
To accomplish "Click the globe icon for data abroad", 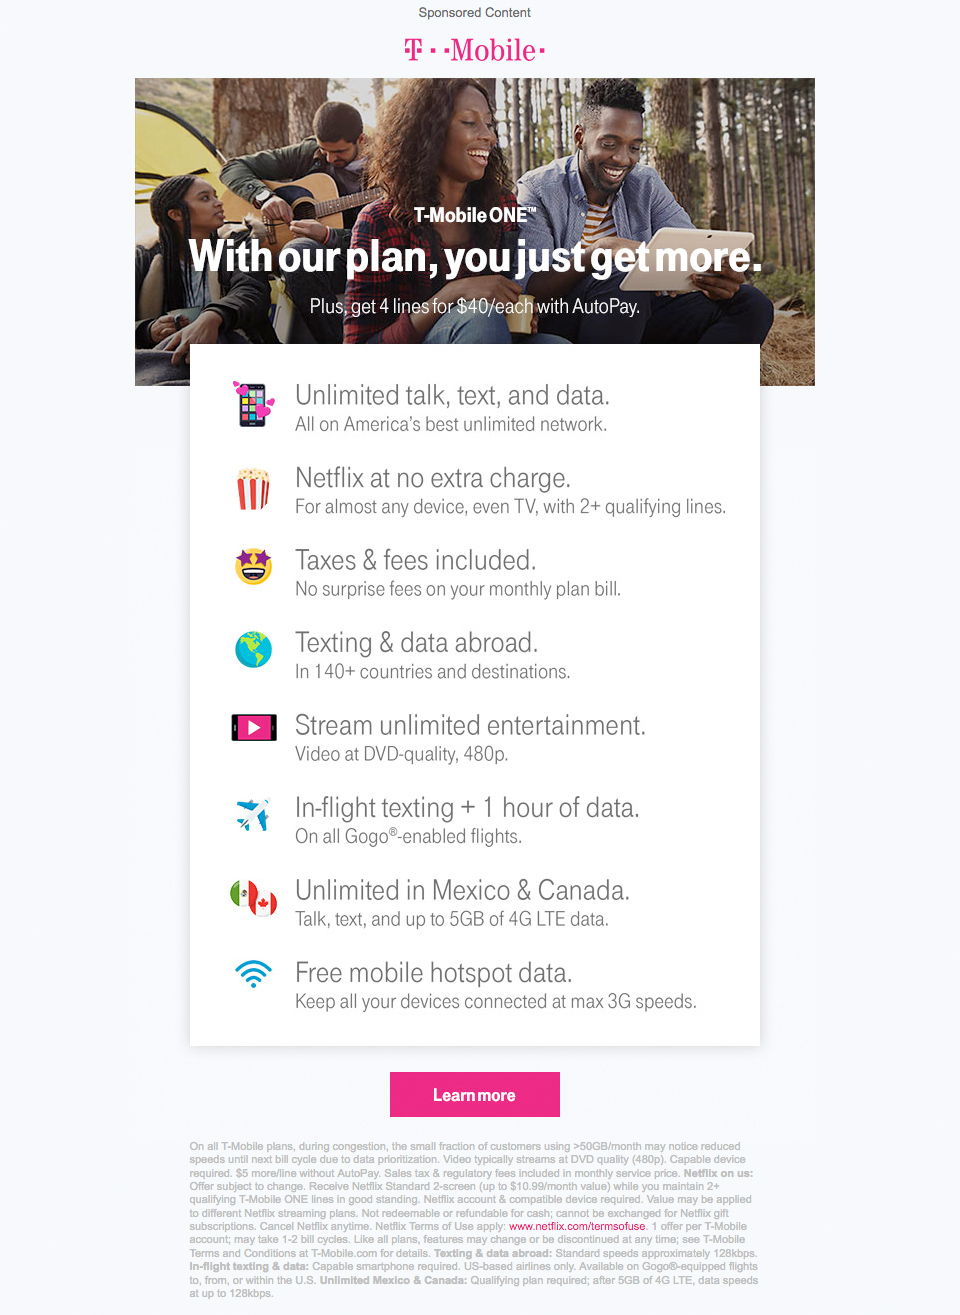I will [253, 649].
